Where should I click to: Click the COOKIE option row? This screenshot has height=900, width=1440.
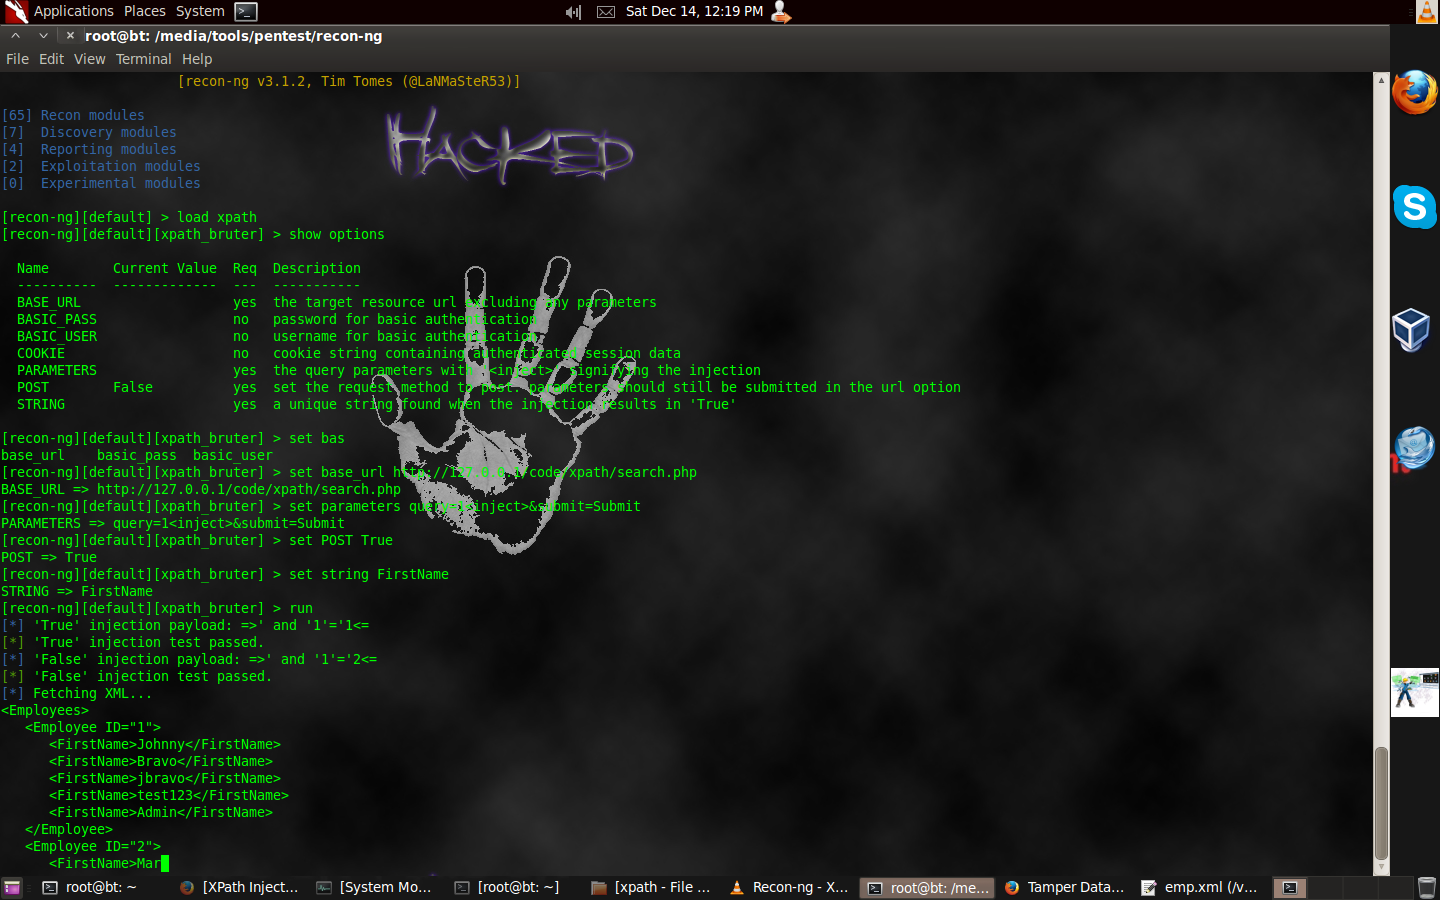point(348,353)
